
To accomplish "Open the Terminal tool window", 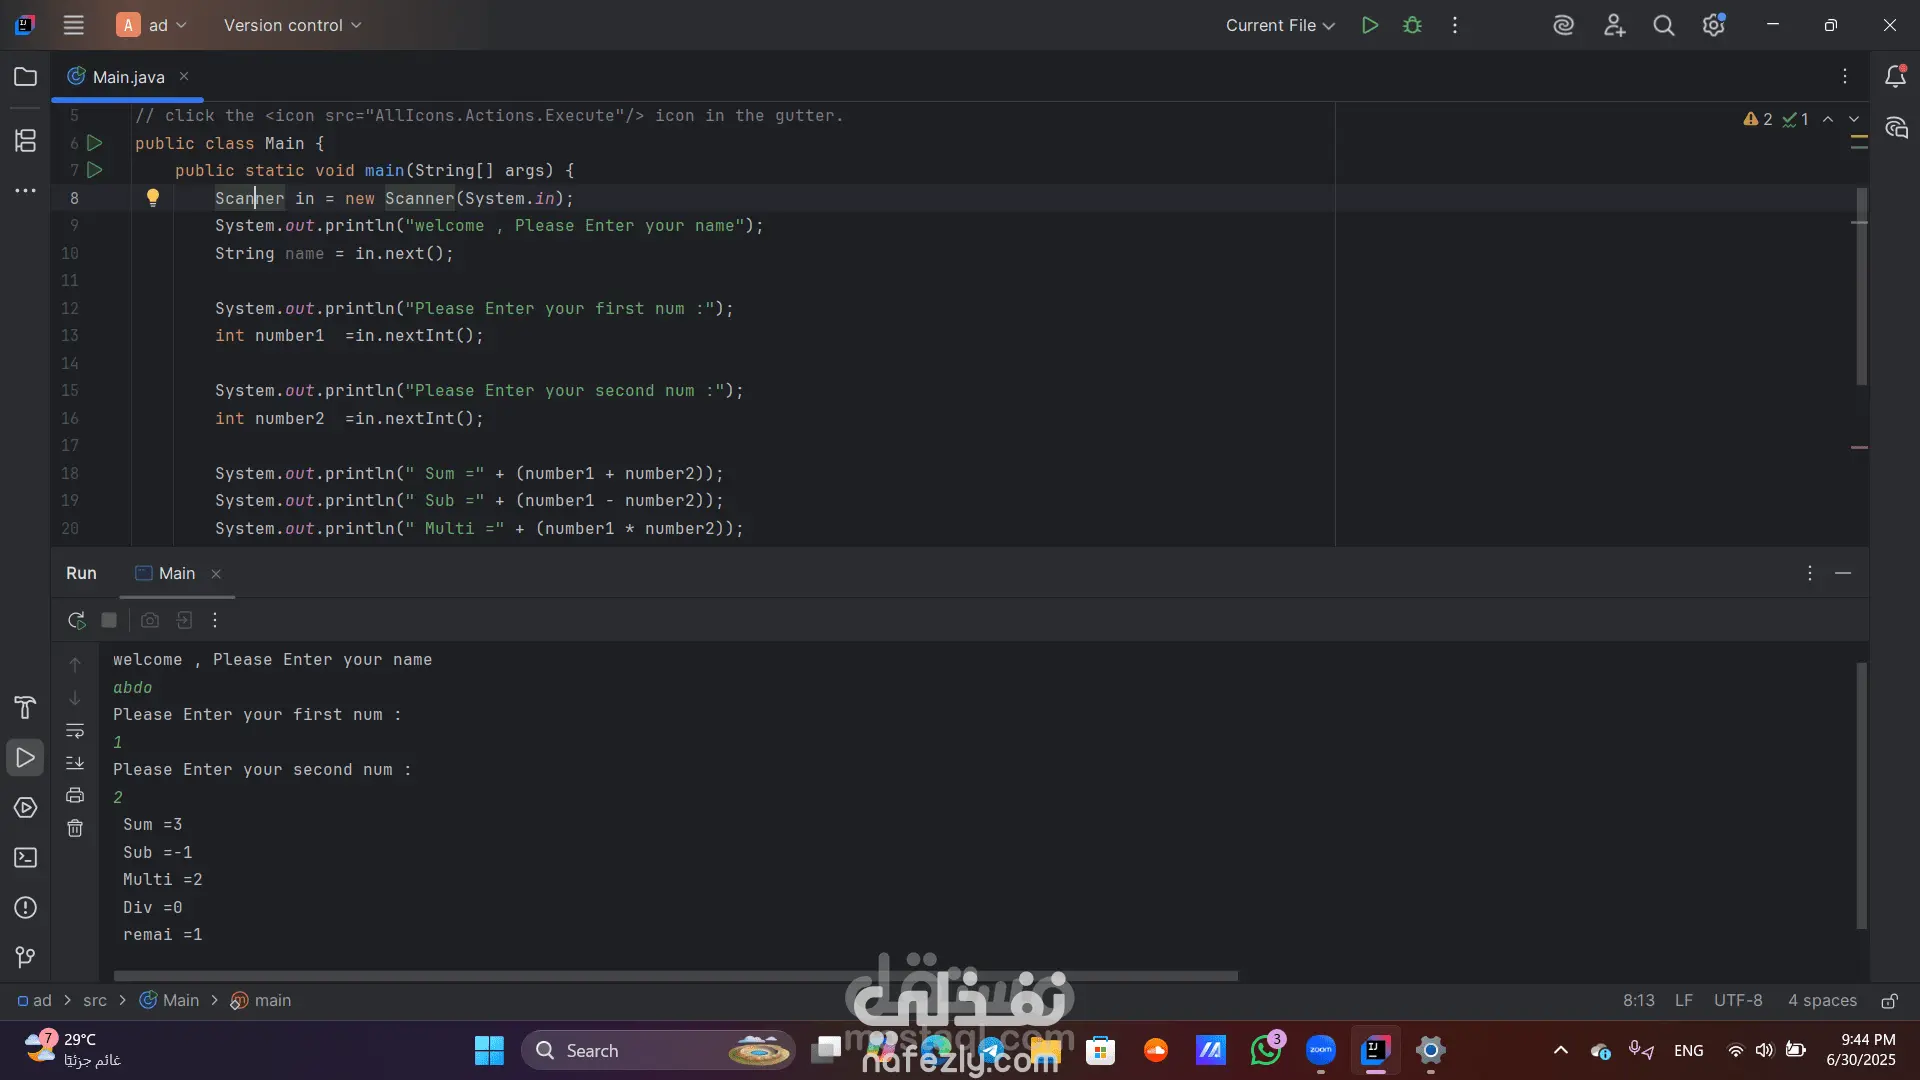I will click(x=25, y=858).
